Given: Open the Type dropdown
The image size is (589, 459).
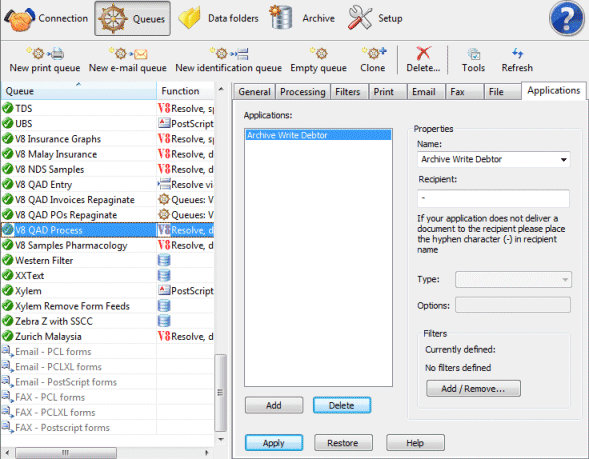Looking at the screenshot, I should click(x=513, y=279).
